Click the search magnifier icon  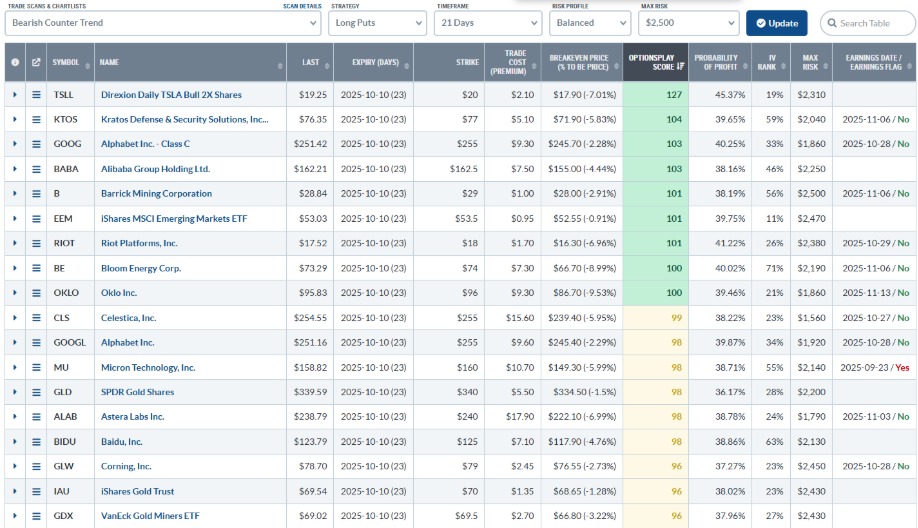tap(831, 23)
